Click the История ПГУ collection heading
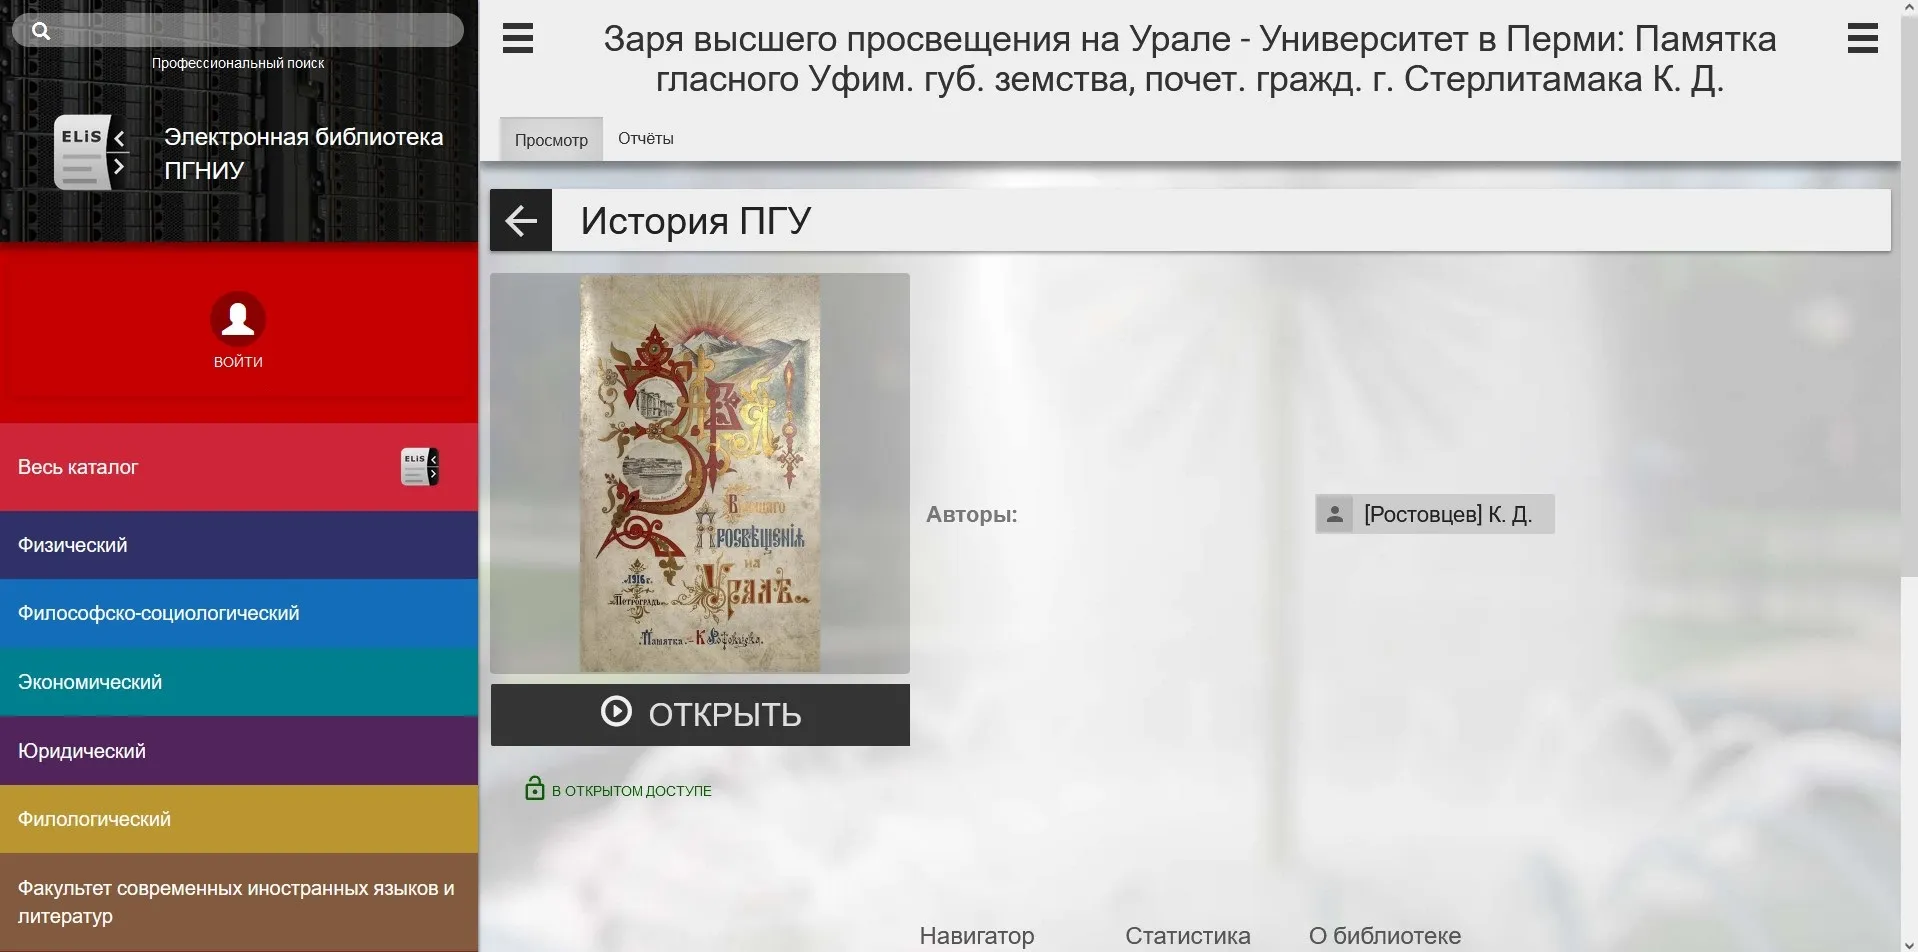Viewport: 1918px width, 952px height. coord(696,220)
